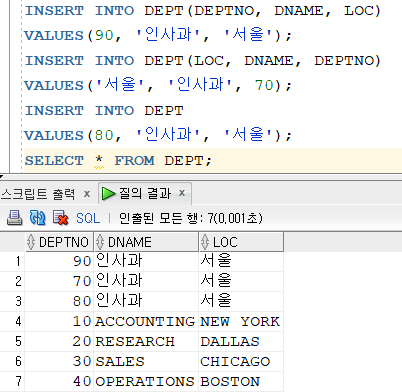The width and height of the screenshot is (402, 392).
Task: Switch to the 질의 결과 tab
Action: click(145, 193)
